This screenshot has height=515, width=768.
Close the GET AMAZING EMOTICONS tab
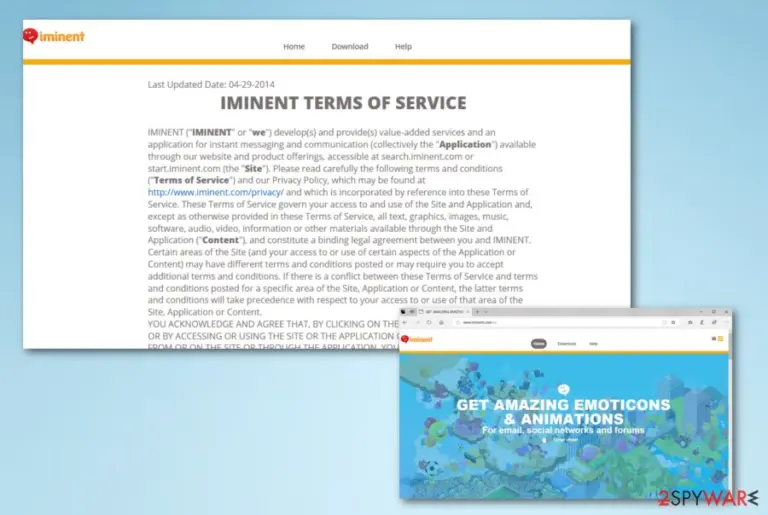click(468, 312)
